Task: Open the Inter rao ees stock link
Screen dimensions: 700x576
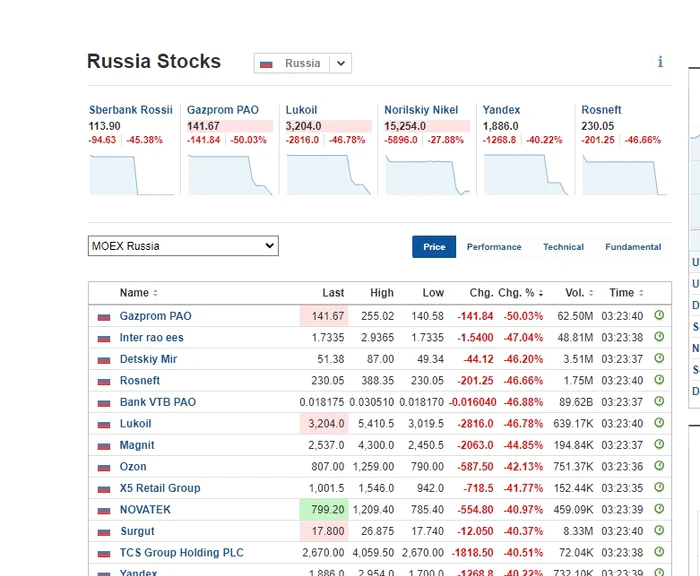Action: [x=152, y=338]
